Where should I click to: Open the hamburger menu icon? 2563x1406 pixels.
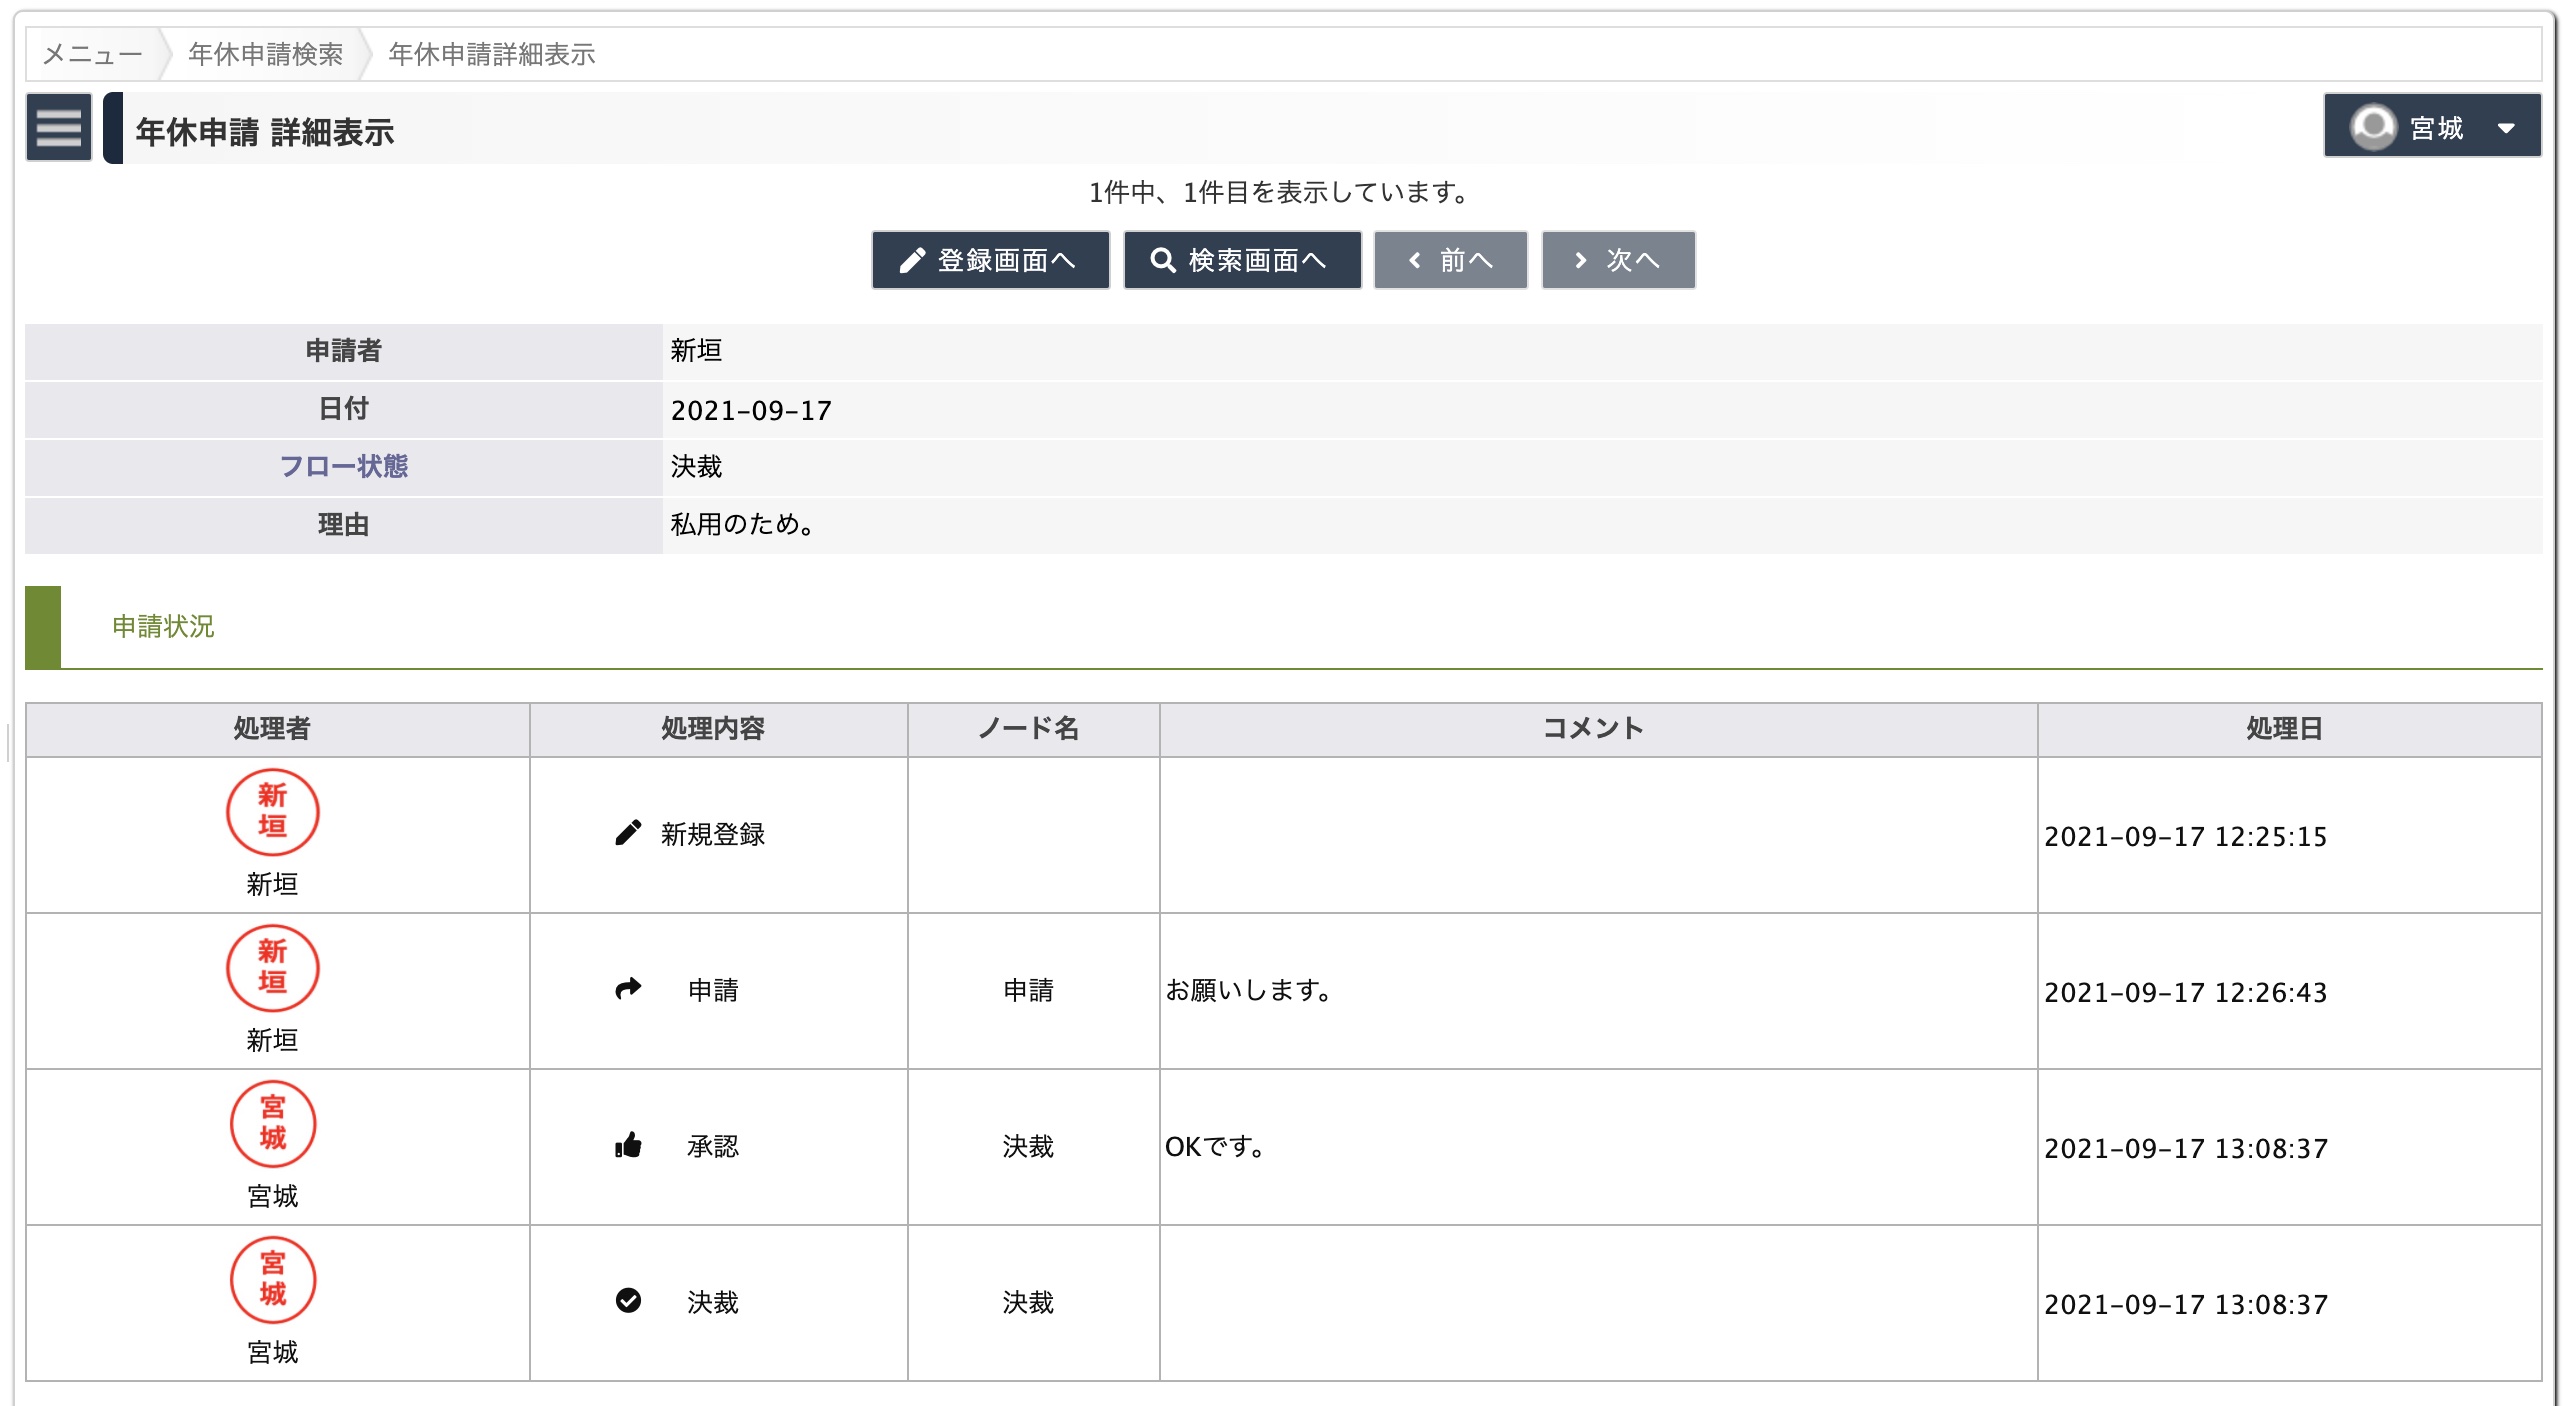click(x=58, y=128)
